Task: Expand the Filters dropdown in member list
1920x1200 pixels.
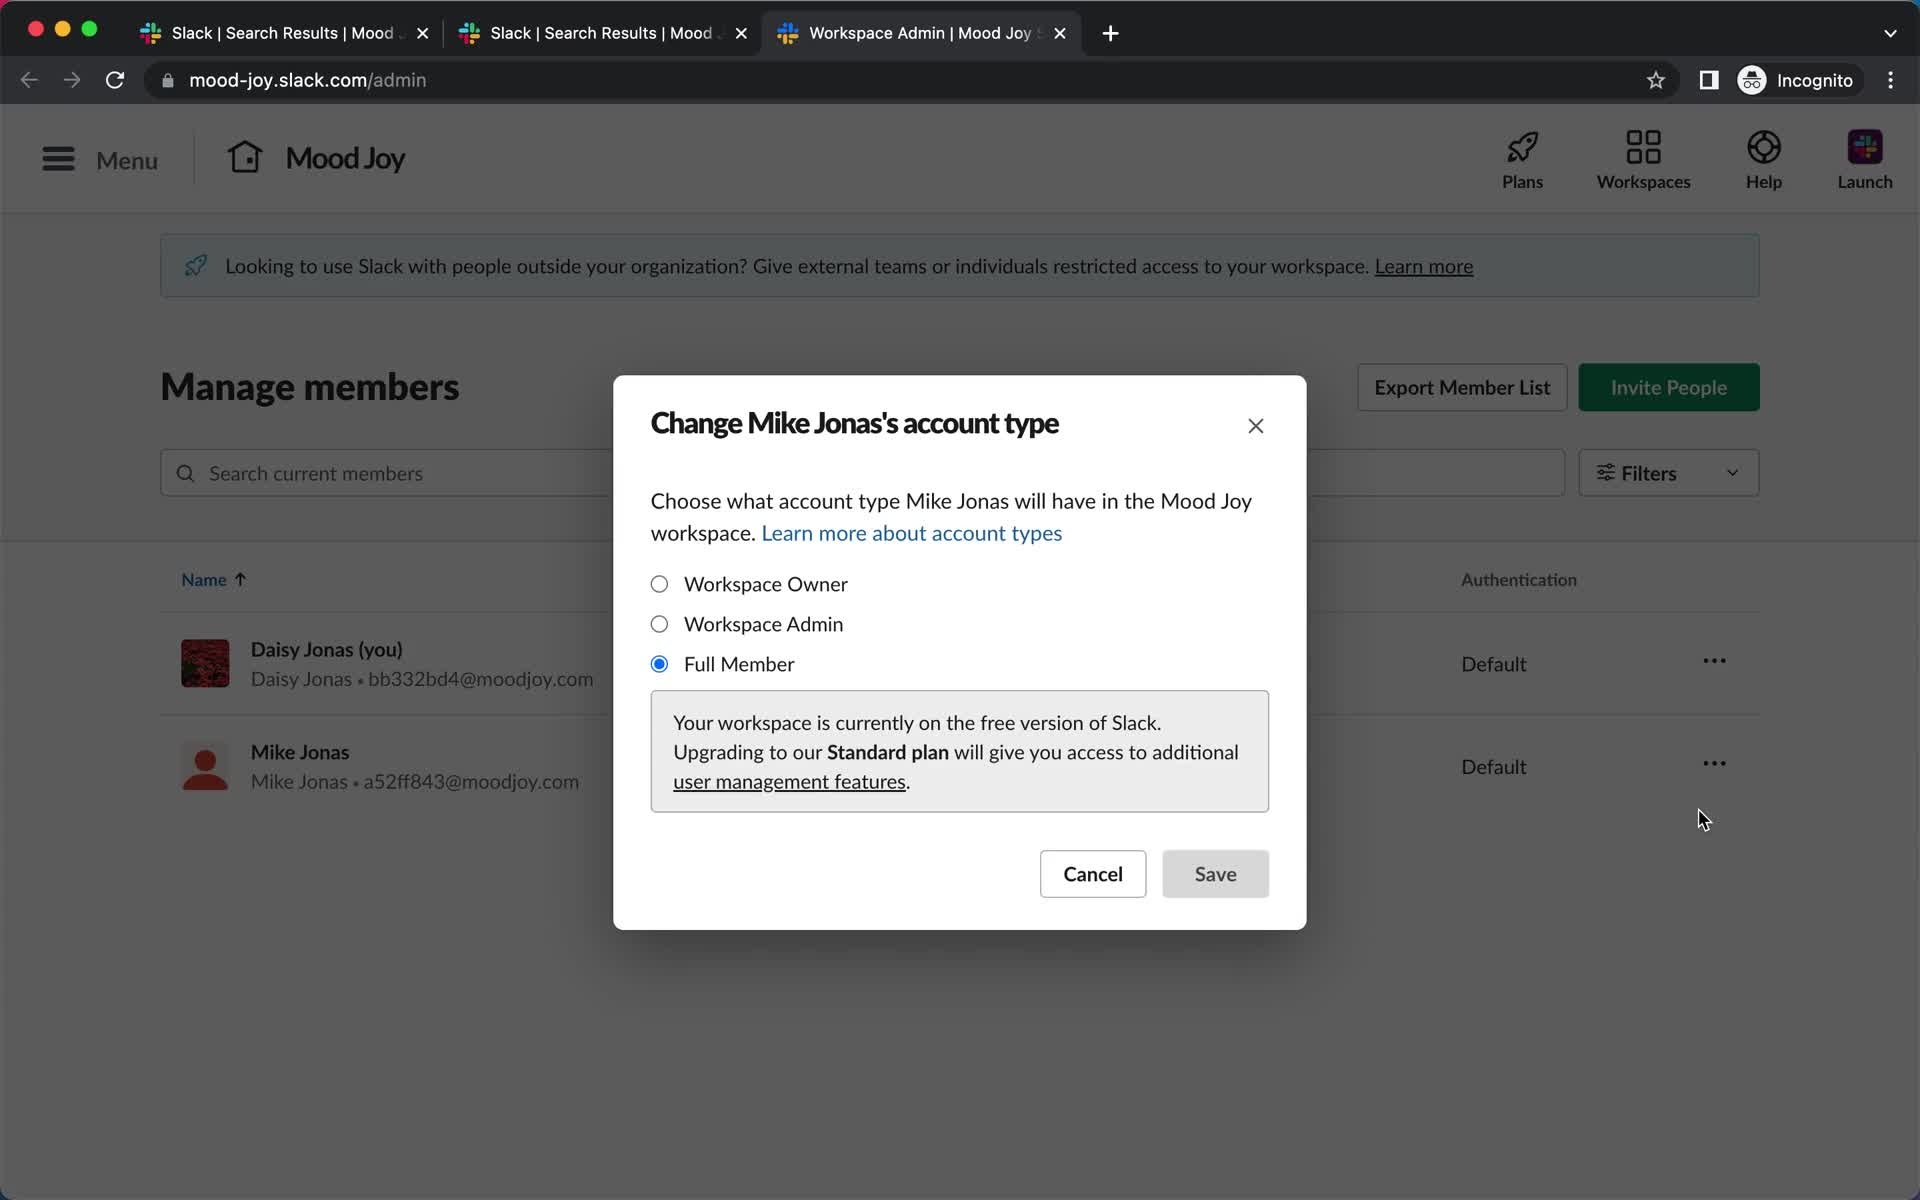Action: 1667,473
